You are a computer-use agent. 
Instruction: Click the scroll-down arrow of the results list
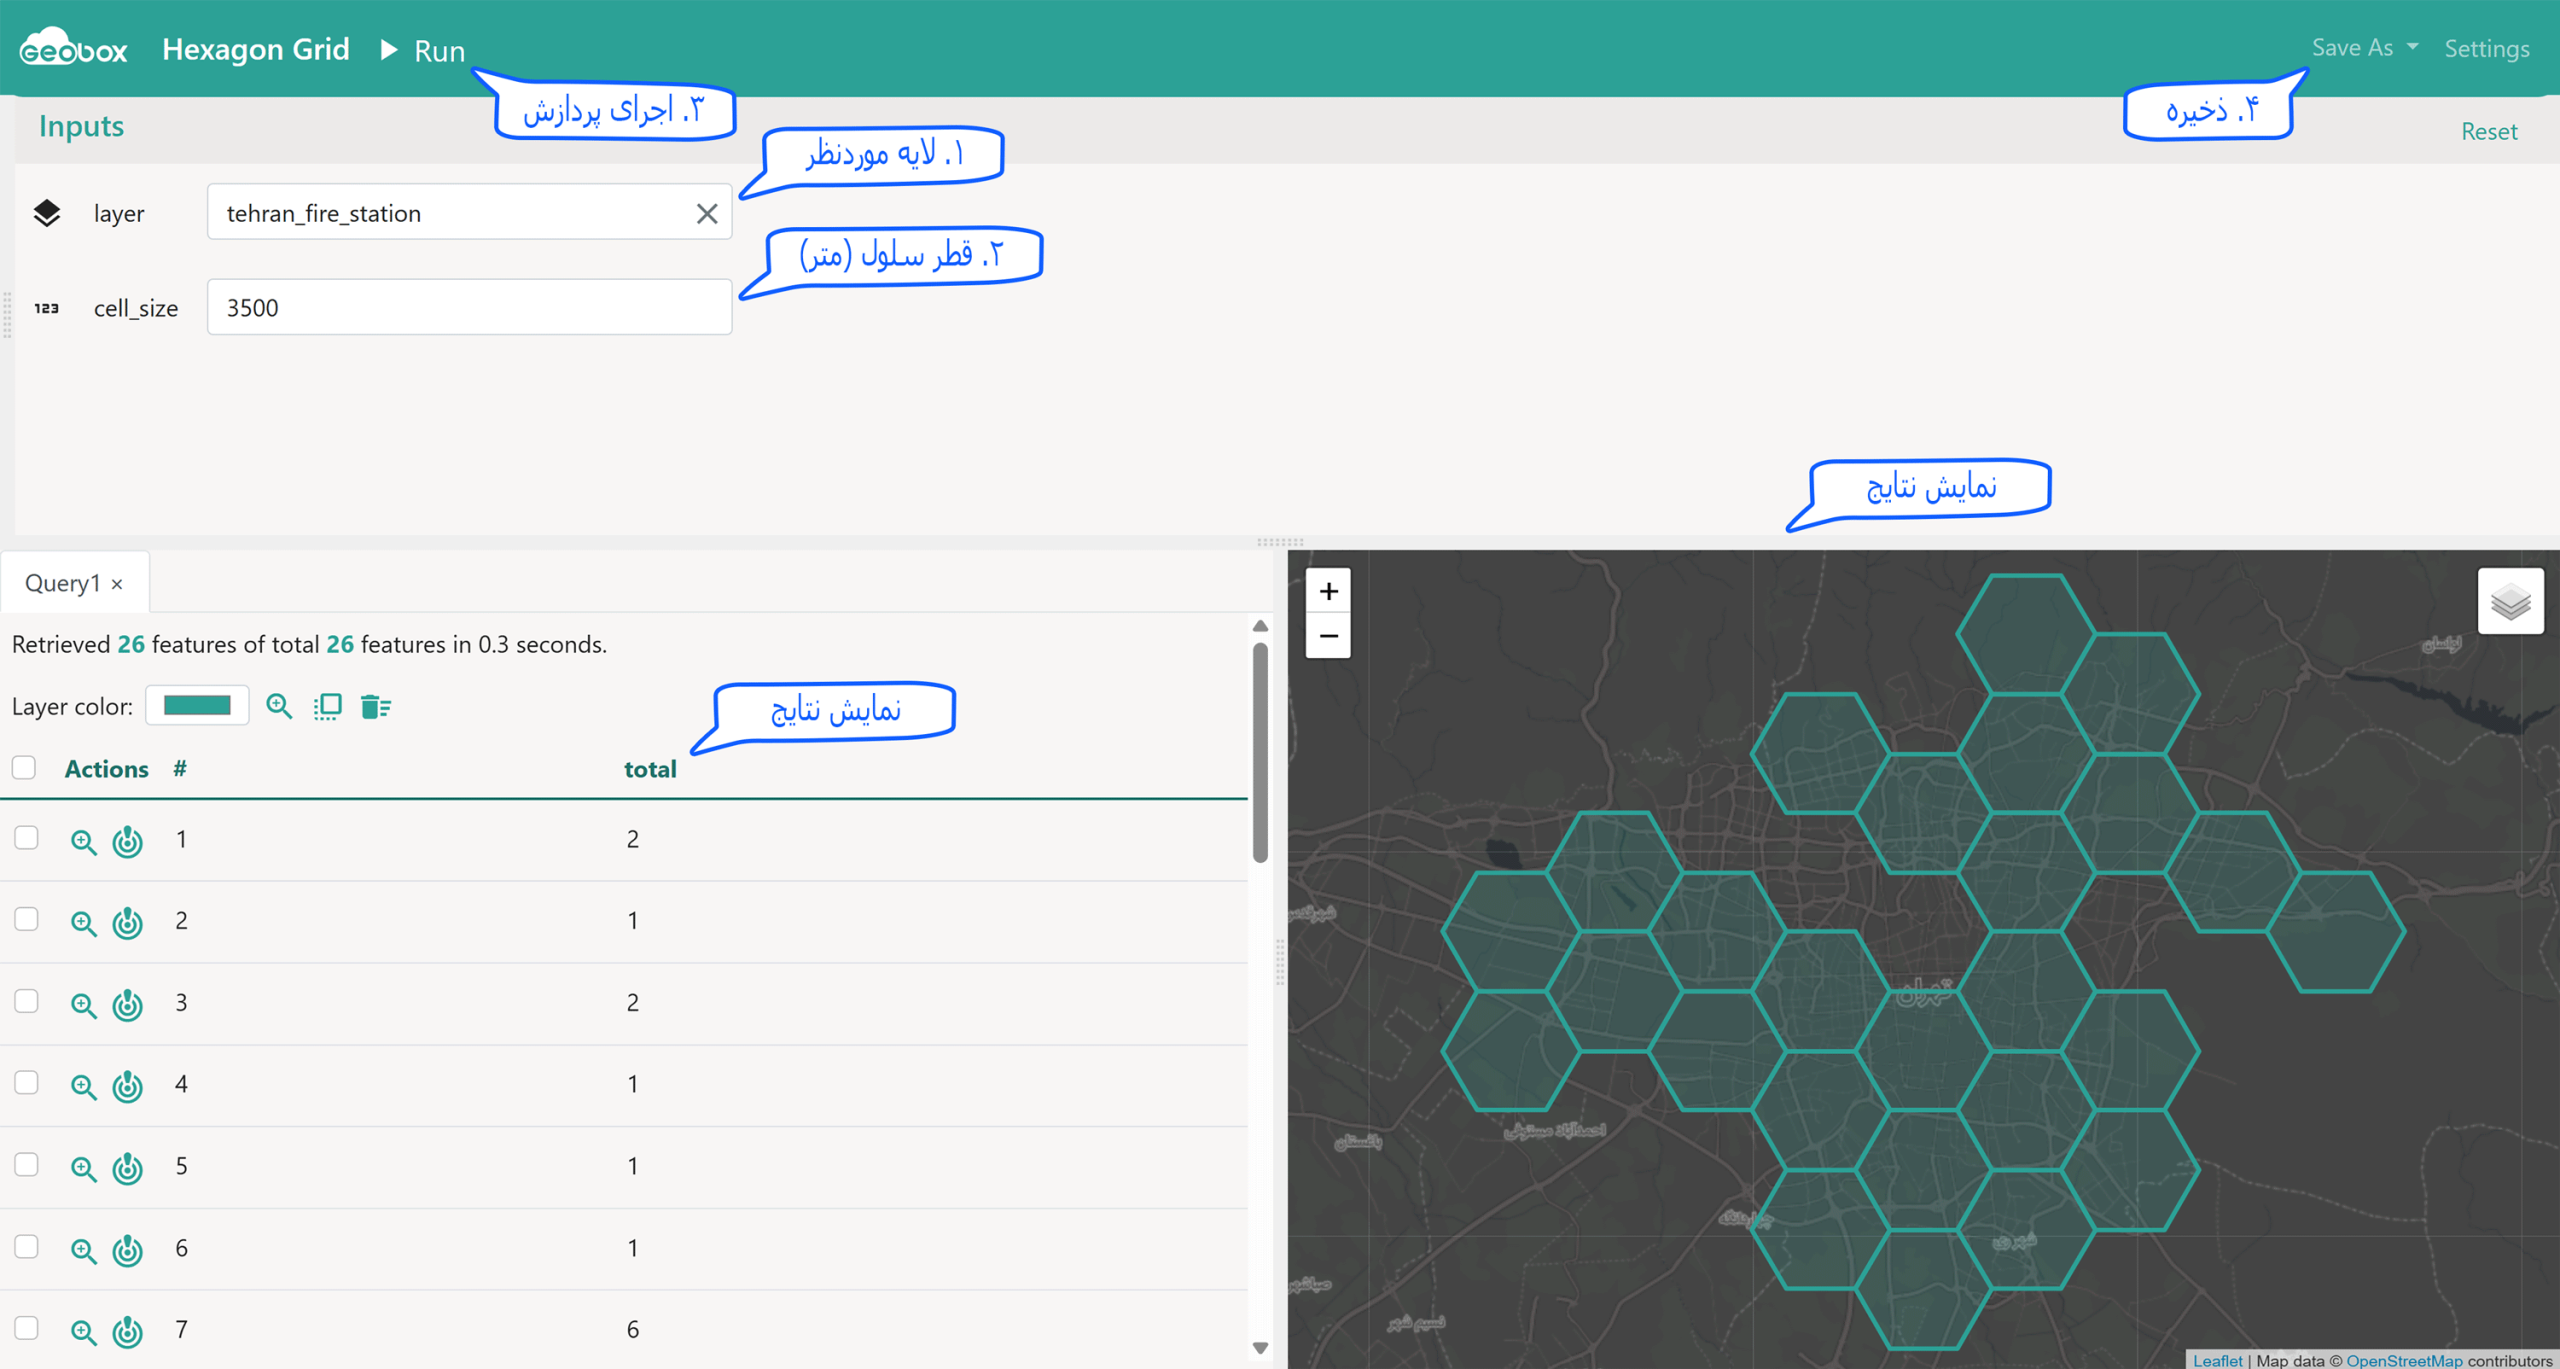point(1260,1348)
